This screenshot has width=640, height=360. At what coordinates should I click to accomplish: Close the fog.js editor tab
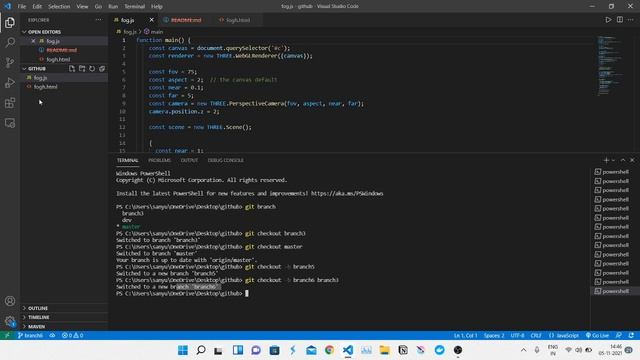pyautogui.click(x=151, y=20)
